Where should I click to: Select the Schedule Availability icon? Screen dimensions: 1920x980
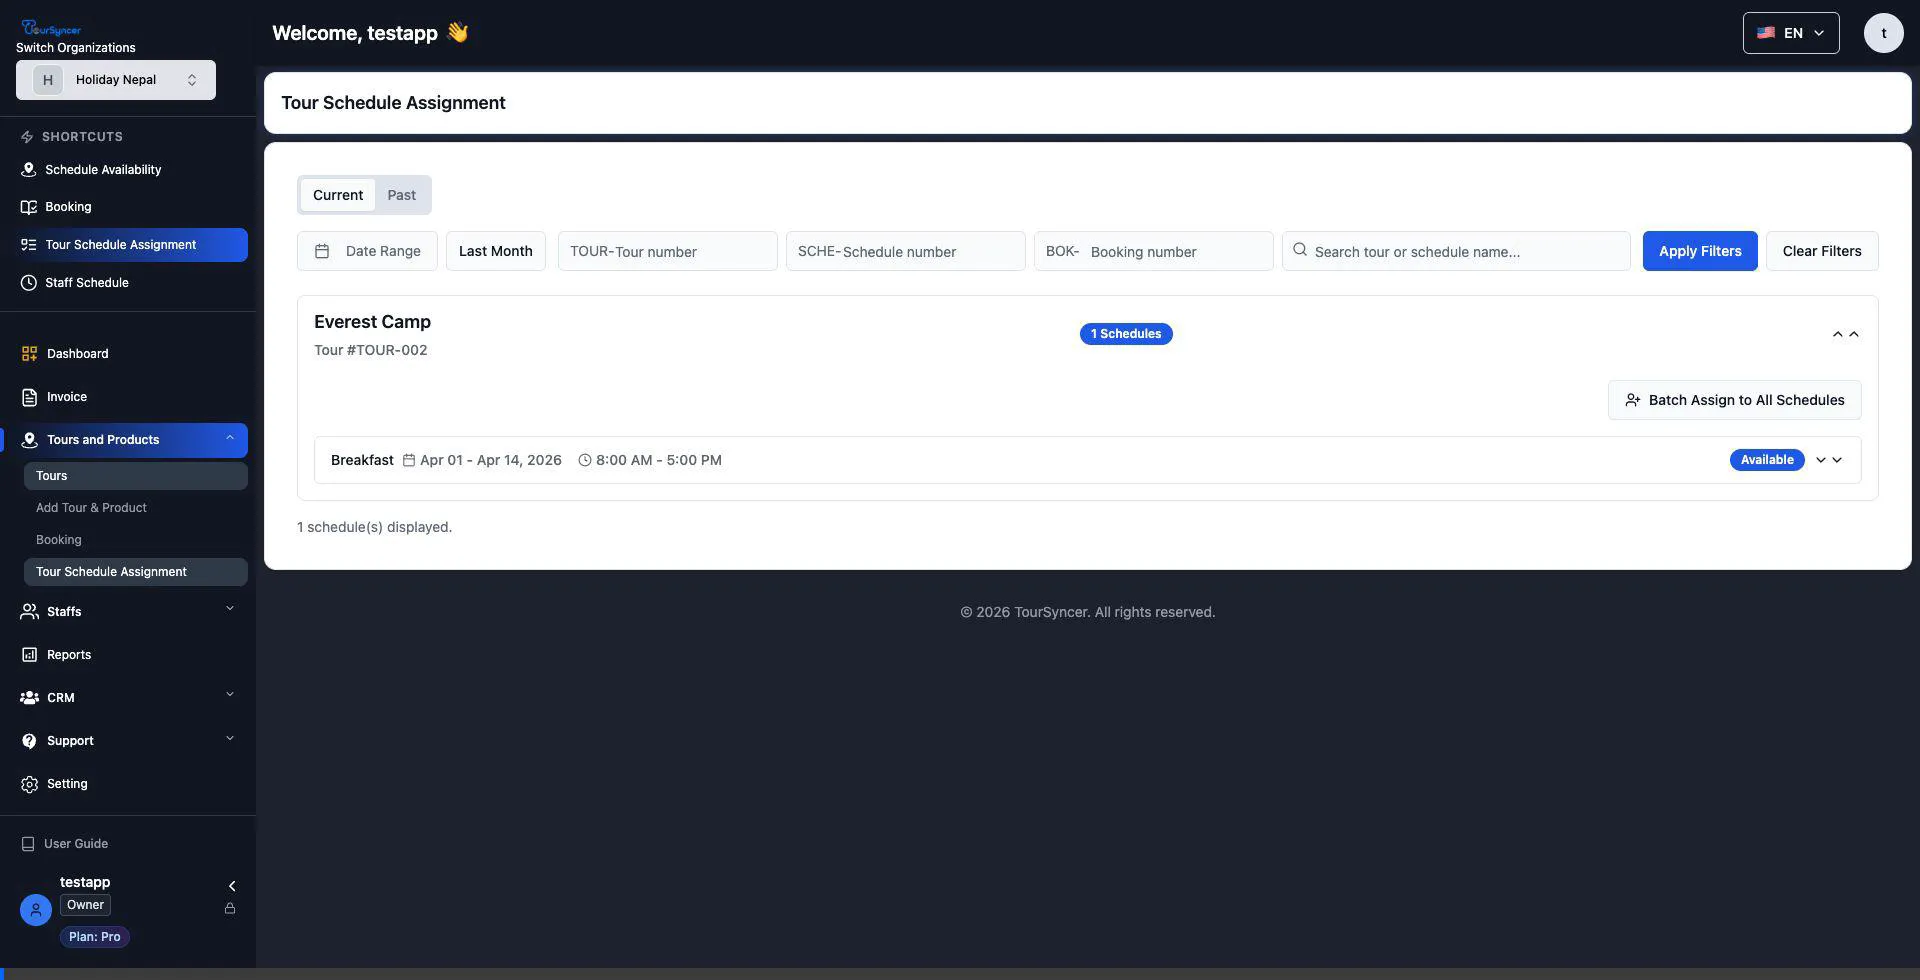coord(28,169)
